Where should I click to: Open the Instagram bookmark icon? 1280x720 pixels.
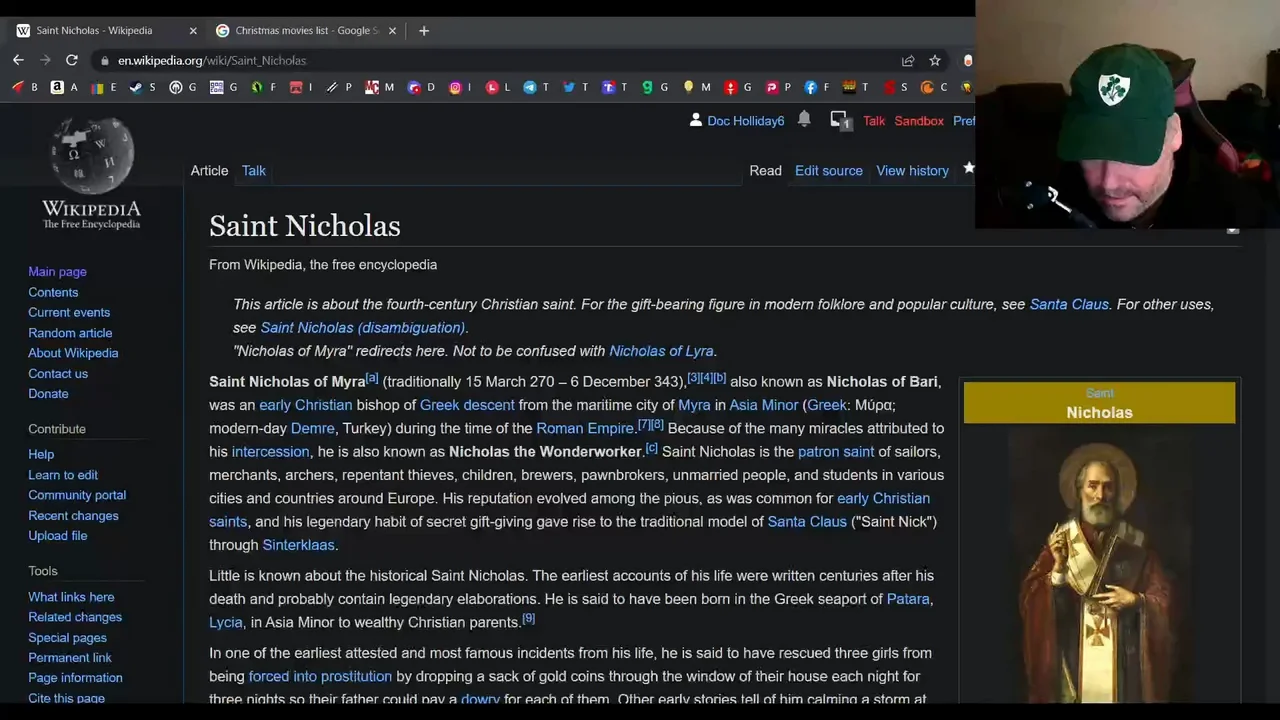pos(455,87)
